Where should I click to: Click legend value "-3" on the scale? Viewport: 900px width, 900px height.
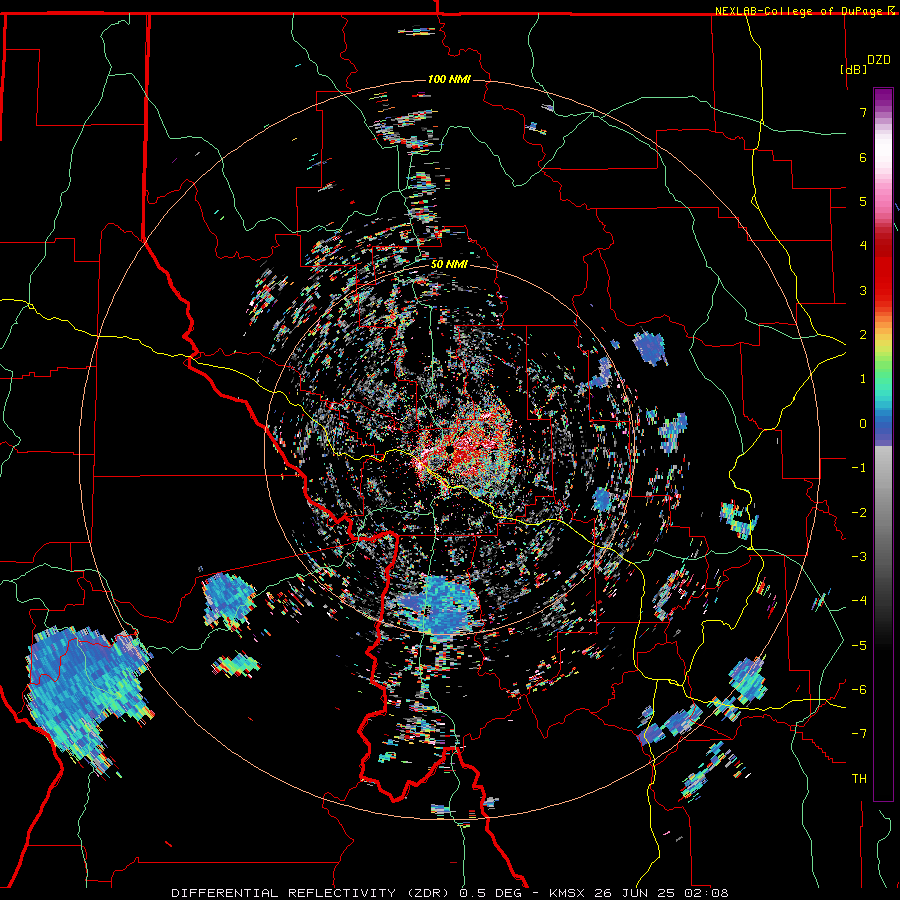click(859, 557)
